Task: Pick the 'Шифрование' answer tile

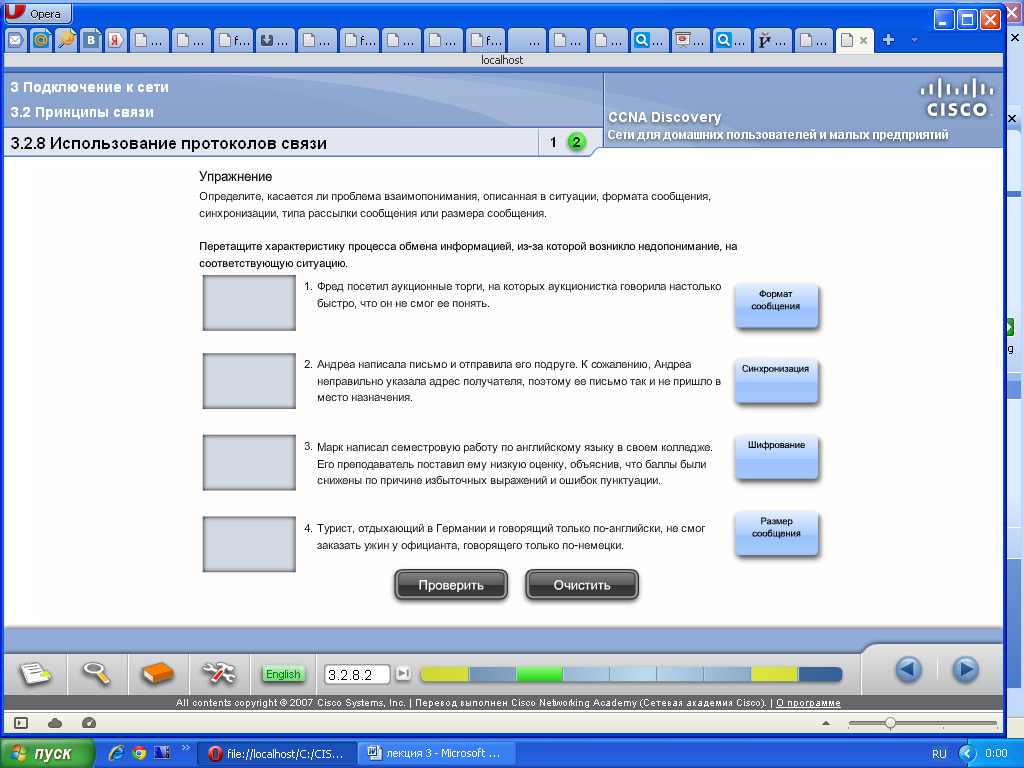Action: point(776,457)
